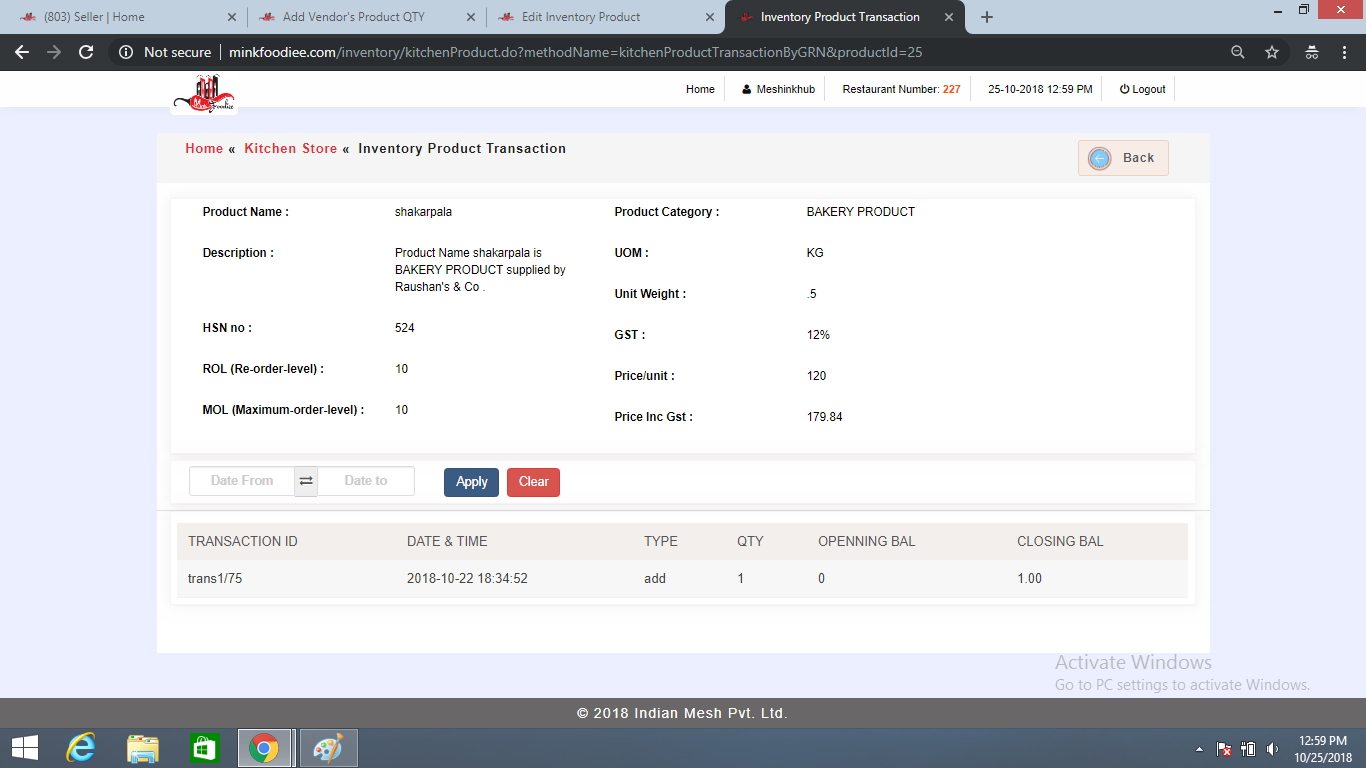Open the incognito profile icon

point(1312,52)
